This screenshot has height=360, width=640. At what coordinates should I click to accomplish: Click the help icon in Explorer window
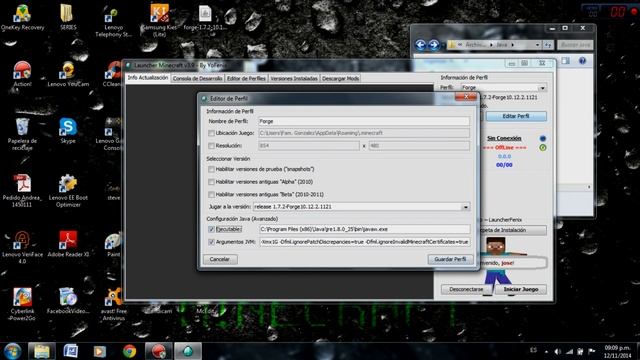582,61
